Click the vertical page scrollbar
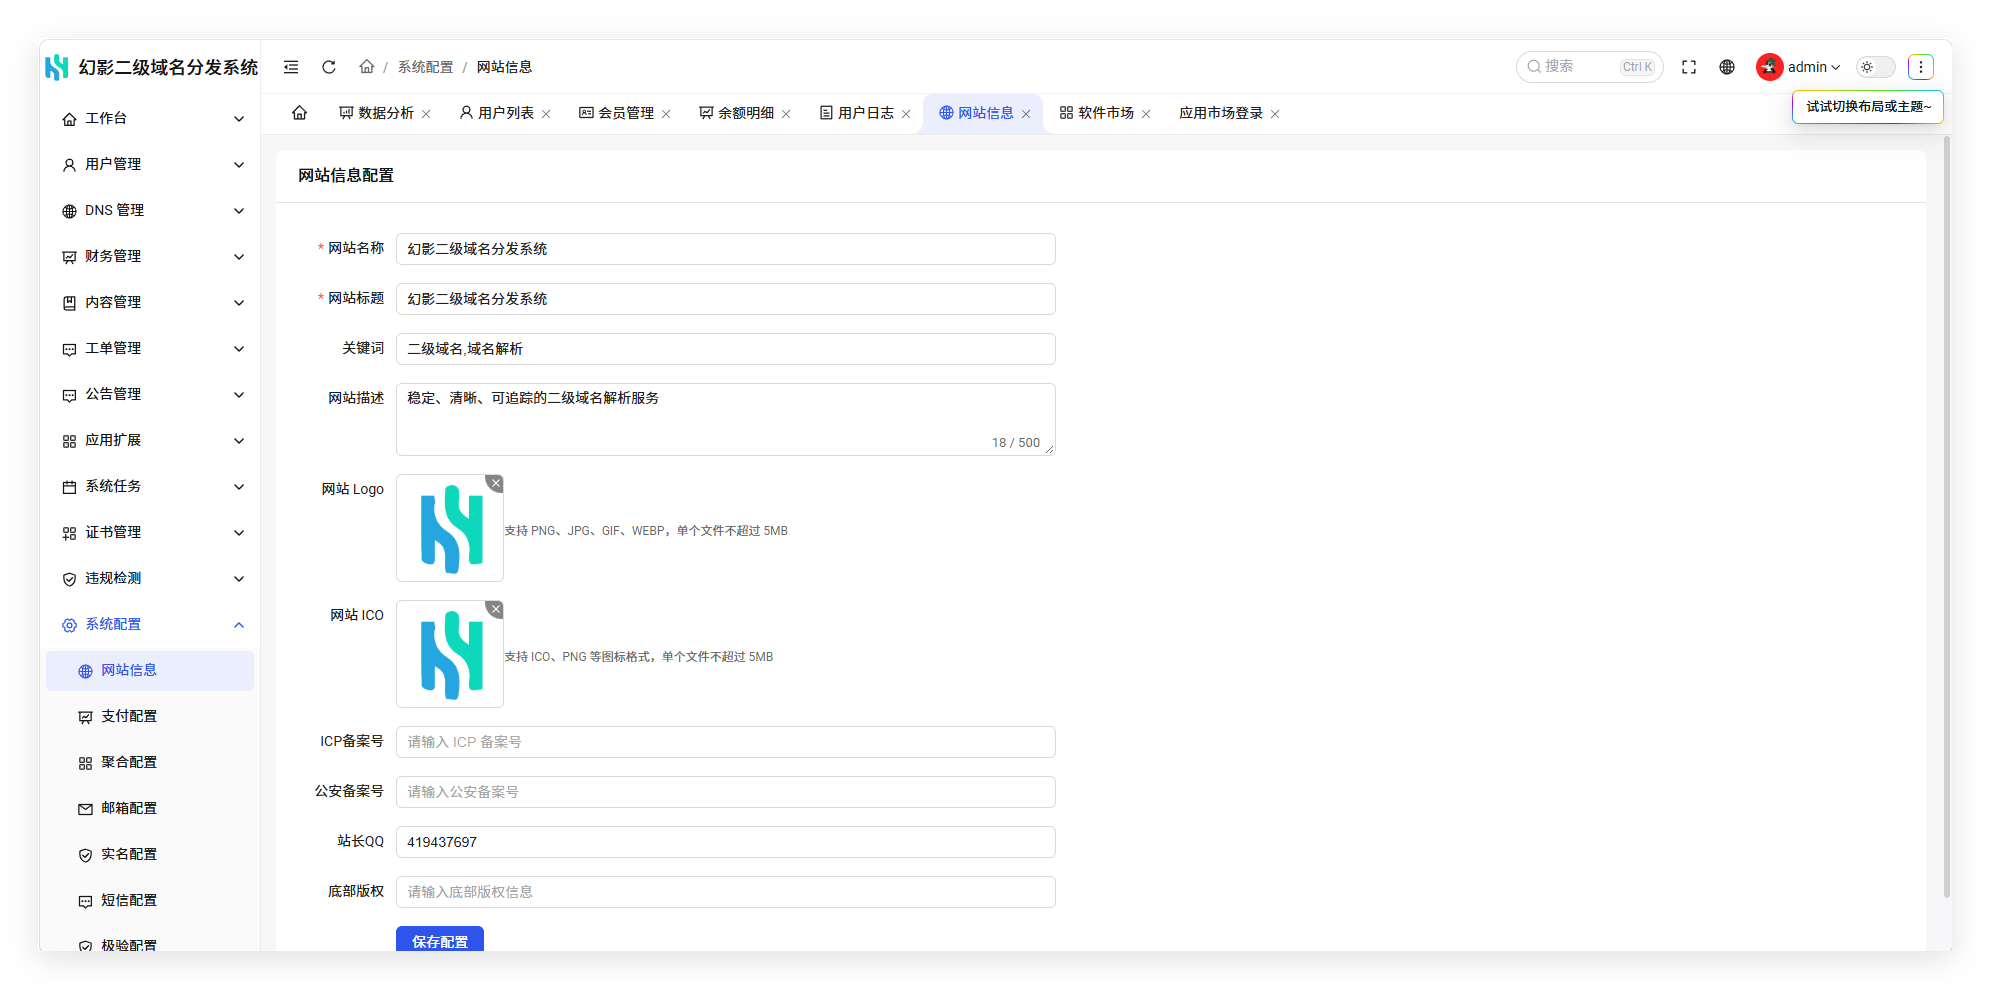The image size is (1990, 989). [1946, 517]
